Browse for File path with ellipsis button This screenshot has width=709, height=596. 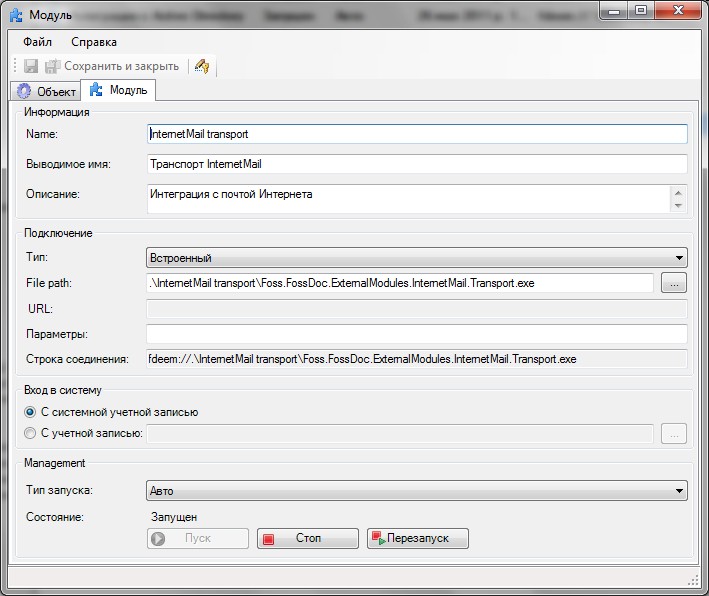click(674, 283)
